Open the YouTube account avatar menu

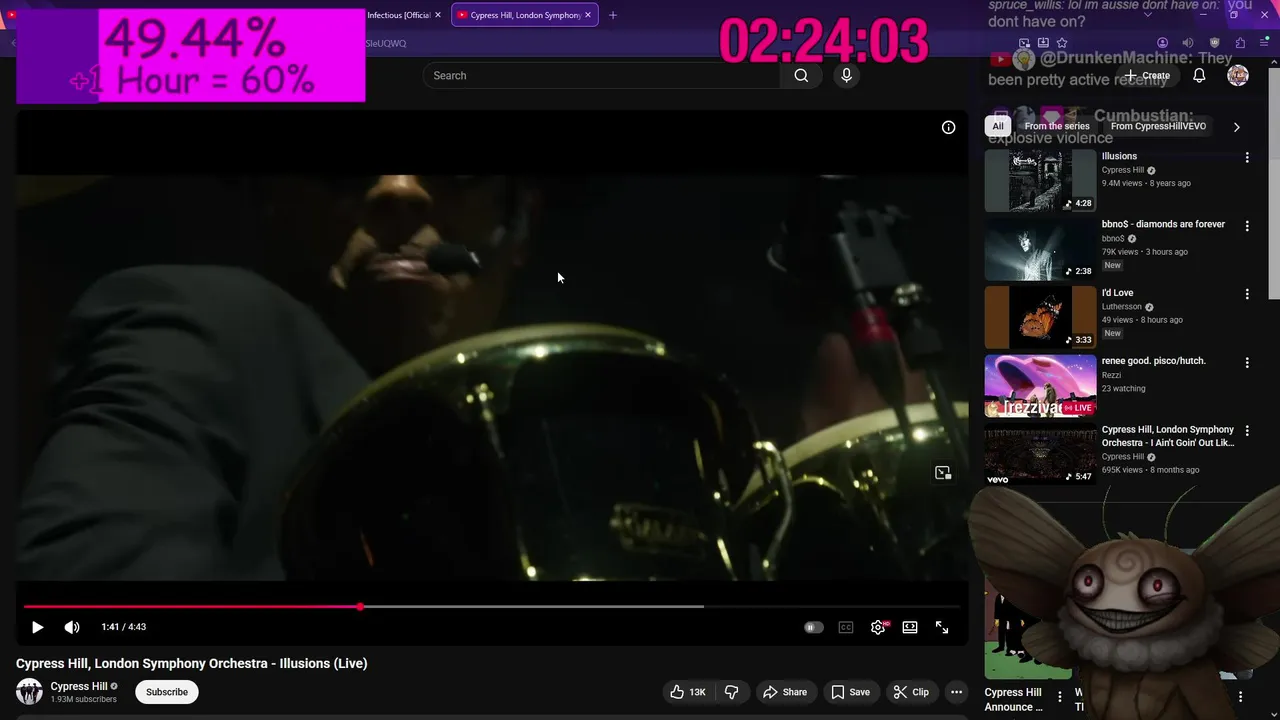pos(1238,76)
